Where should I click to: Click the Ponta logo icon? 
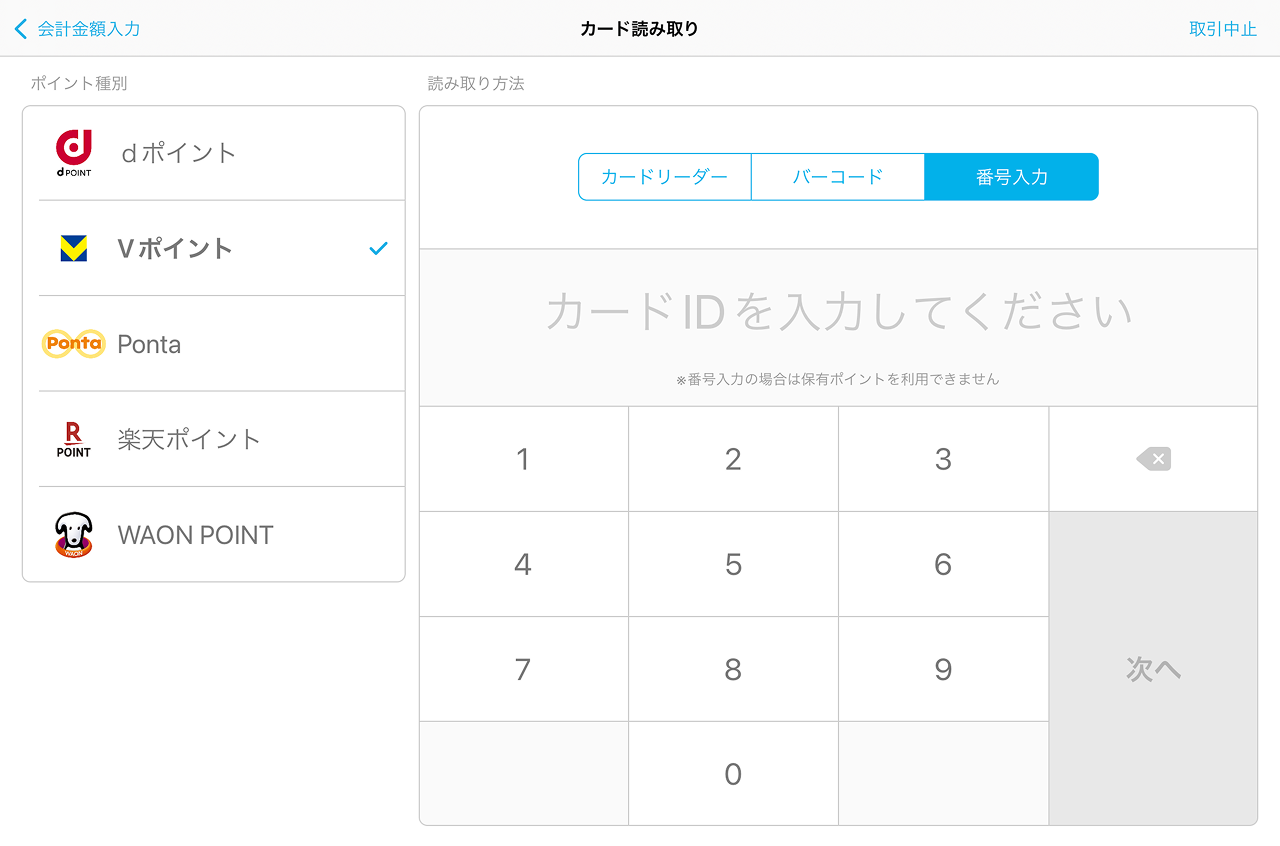point(74,344)
